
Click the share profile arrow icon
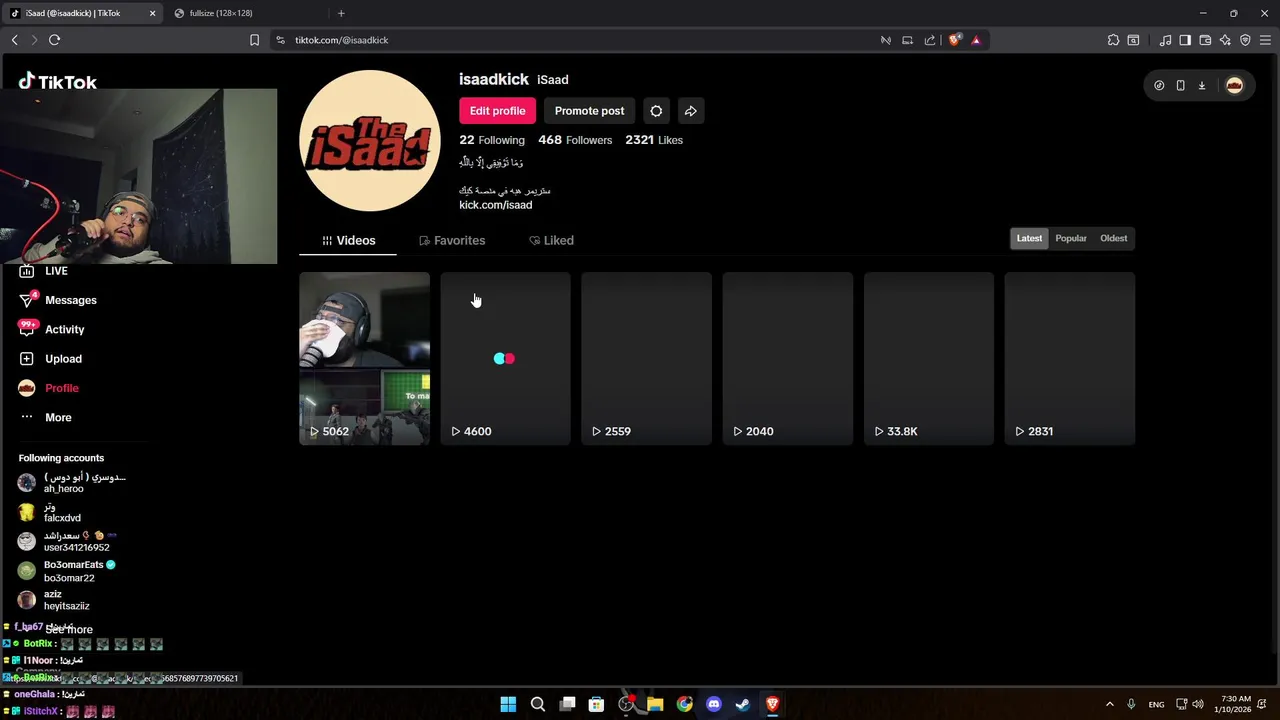coord(690,111)
